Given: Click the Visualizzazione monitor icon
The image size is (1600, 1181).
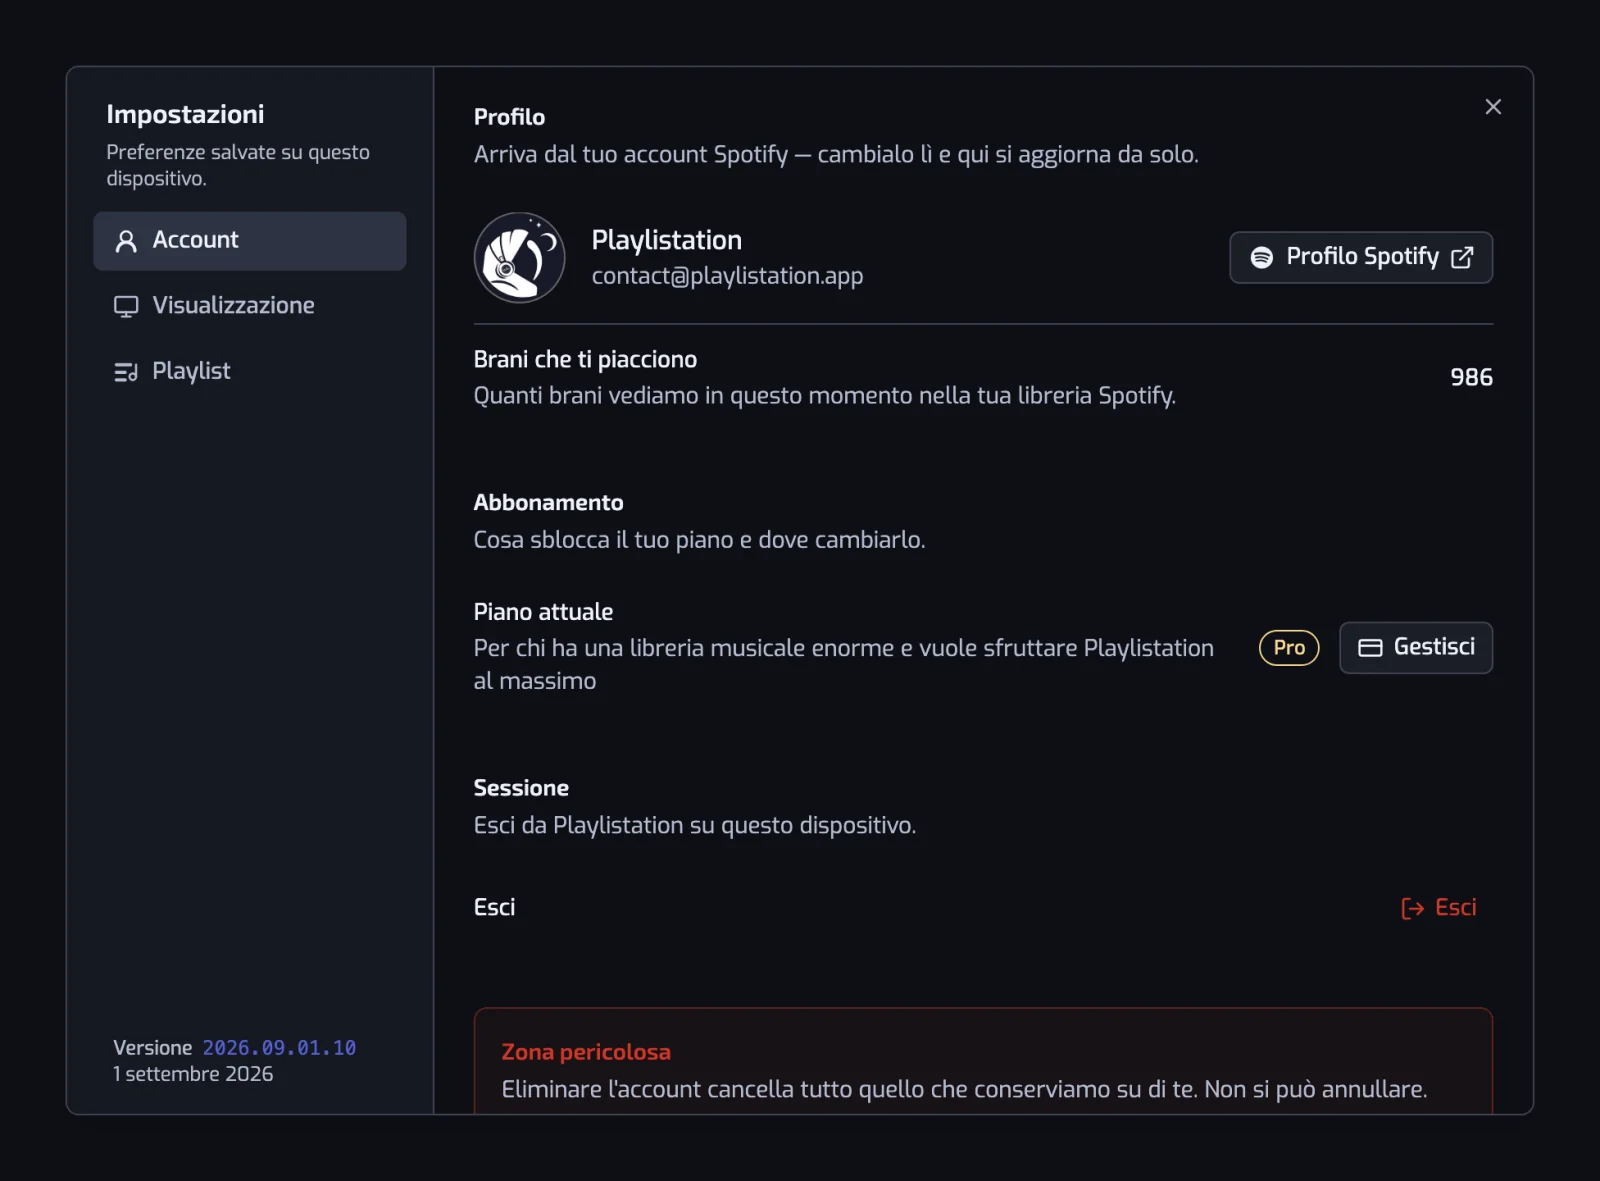Looking at the screenshot, I should pos(126,306).
